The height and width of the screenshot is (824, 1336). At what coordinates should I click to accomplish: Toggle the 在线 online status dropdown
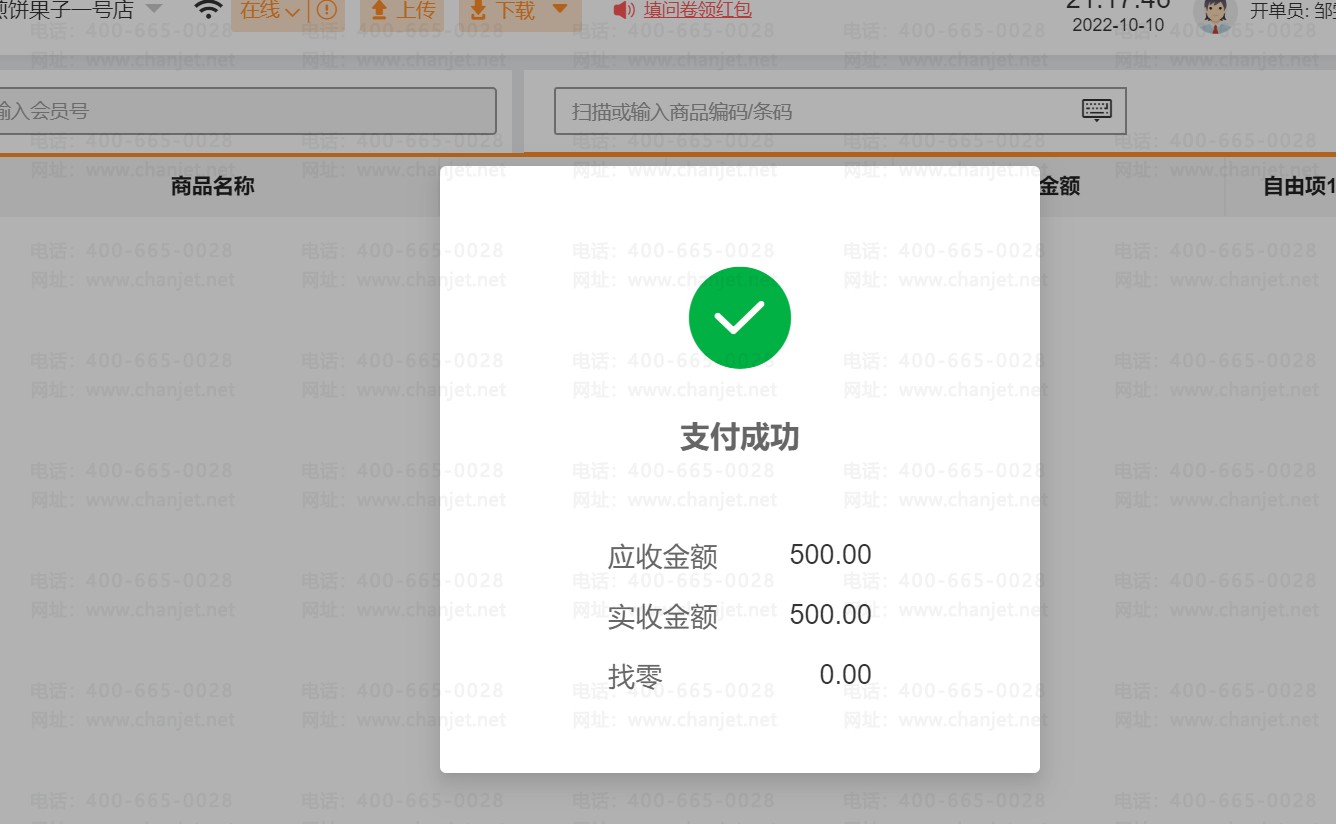click(270, 12)
